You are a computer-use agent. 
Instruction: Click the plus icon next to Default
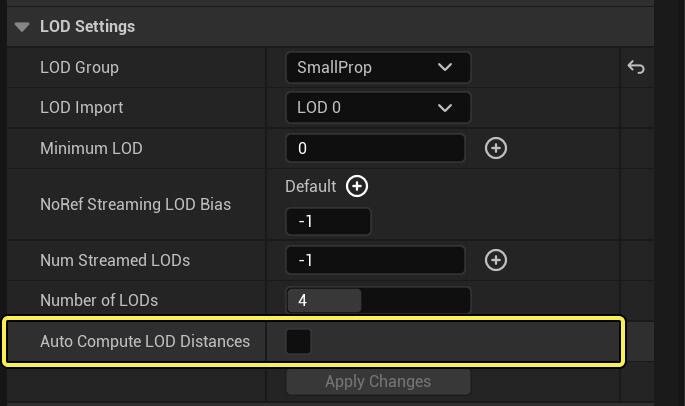click(357, 186)
